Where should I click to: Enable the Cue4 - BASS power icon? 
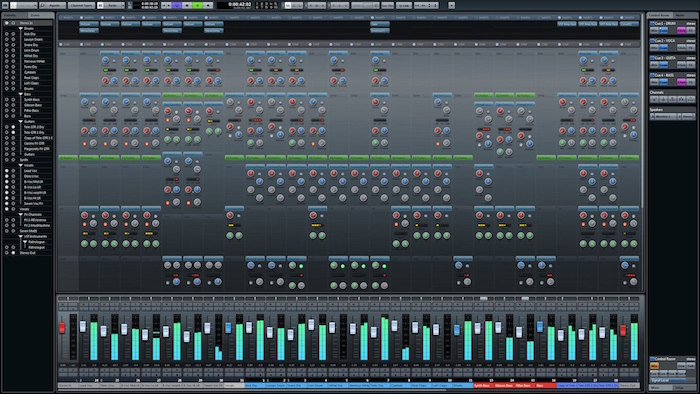[x=652, y=75]
